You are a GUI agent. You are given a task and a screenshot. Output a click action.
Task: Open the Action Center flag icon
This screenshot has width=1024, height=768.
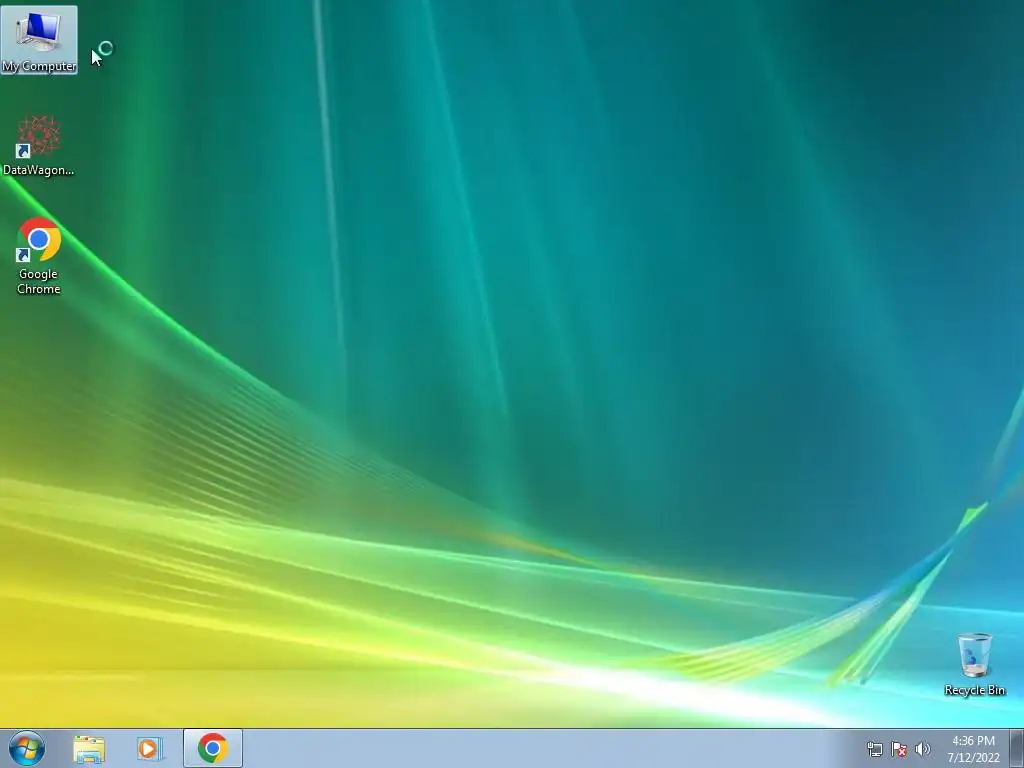point(899,749)
